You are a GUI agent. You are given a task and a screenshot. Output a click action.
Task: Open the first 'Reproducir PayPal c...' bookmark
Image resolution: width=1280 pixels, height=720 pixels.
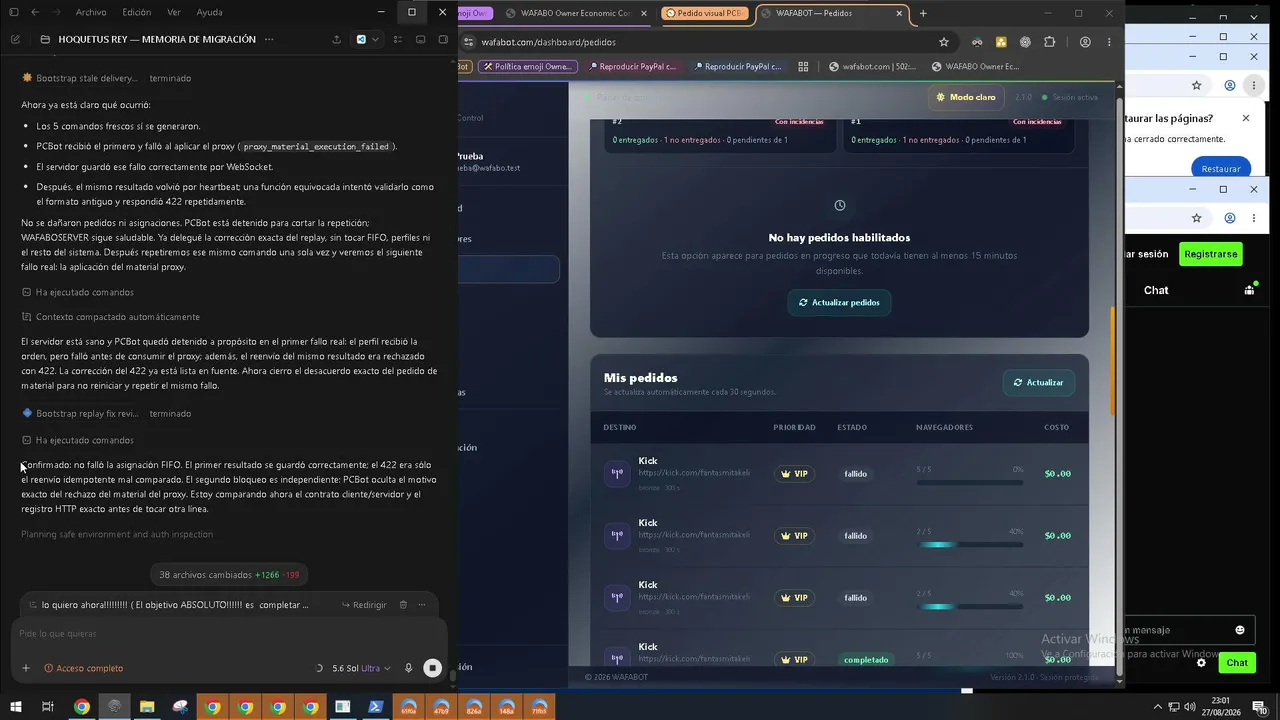click(x=632, y=67)
